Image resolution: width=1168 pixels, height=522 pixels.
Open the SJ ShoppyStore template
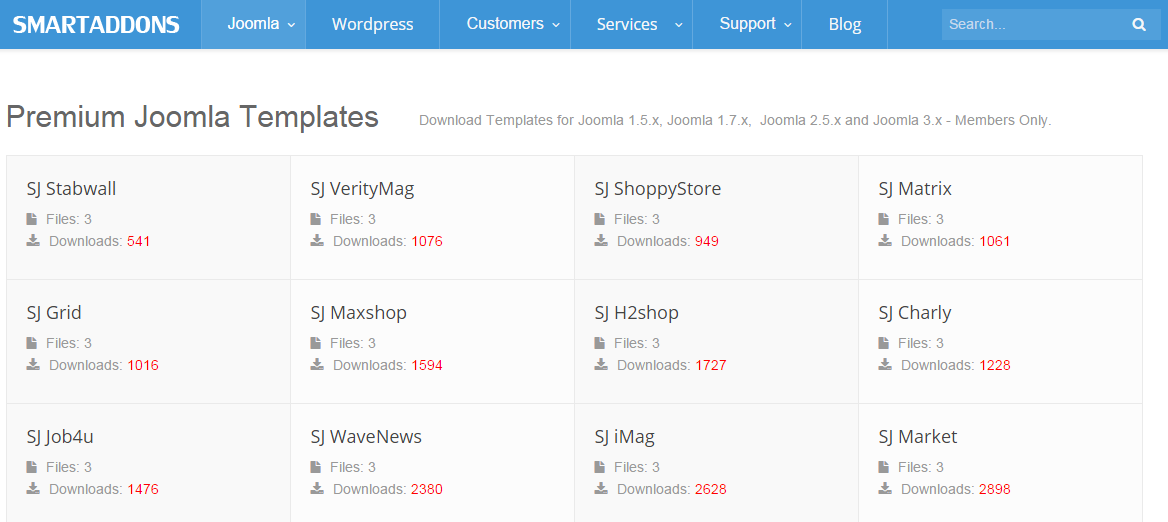[x=658, y=189]
